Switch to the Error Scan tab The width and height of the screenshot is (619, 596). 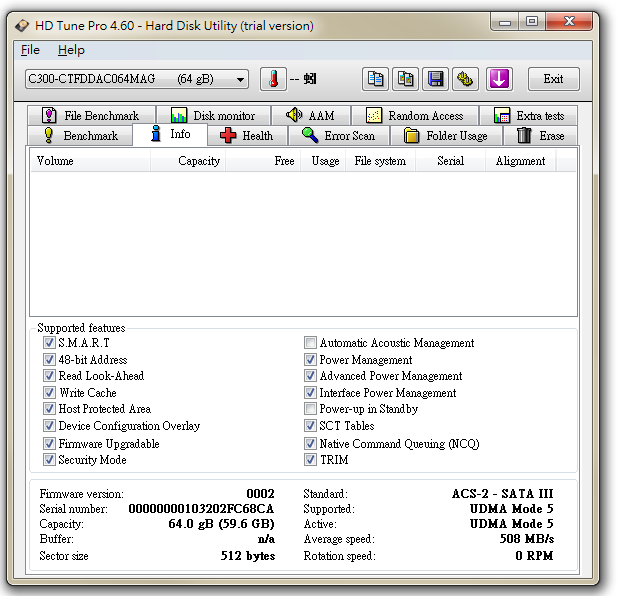339,135
